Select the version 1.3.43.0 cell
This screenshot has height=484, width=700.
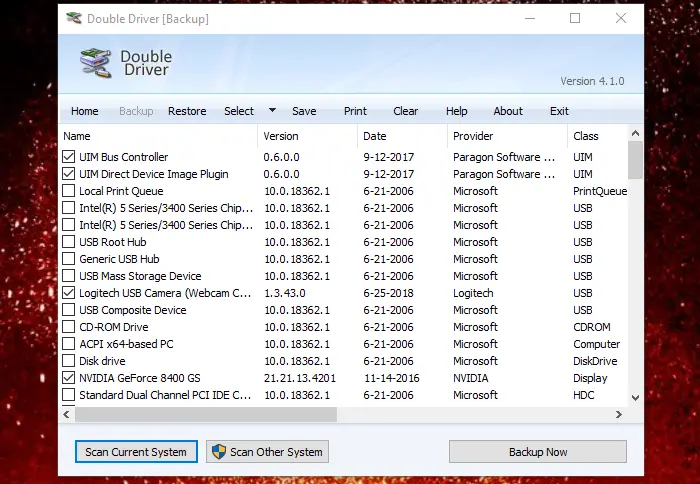(285, 293)
